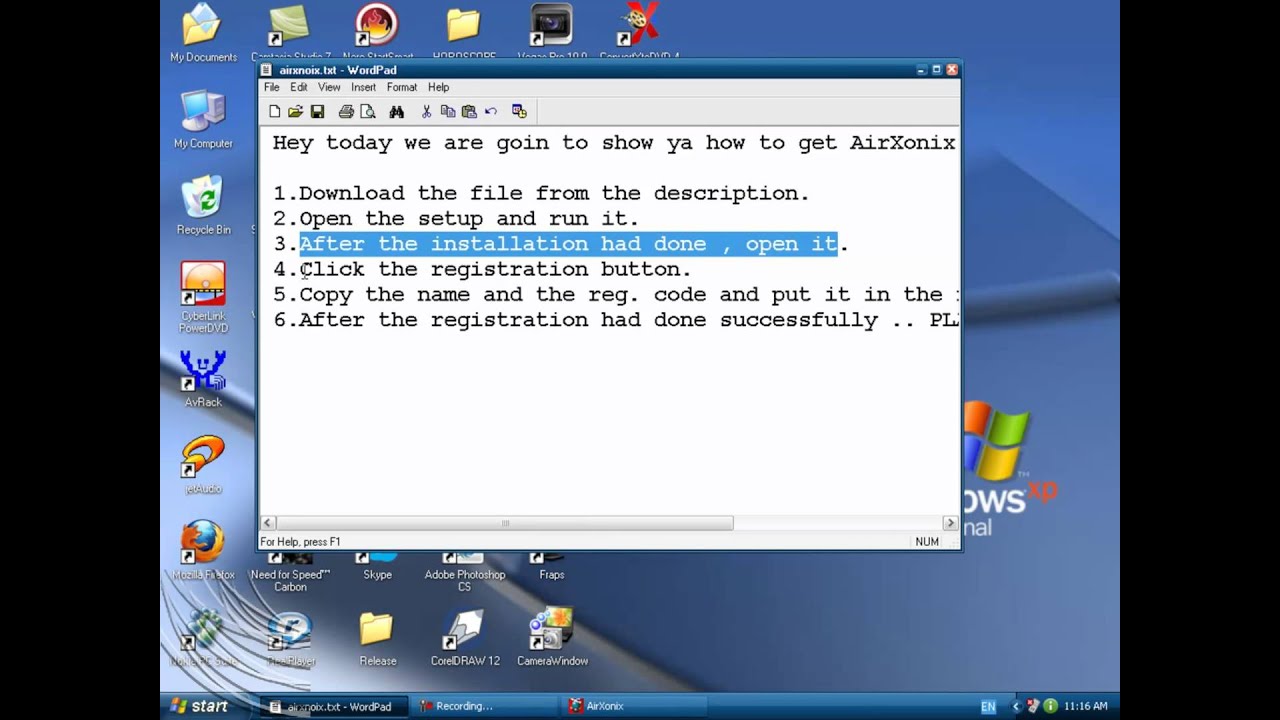Click the line '1.Download the file from the description.'
The height and width of the screenshot is (720, 1280).
coord(541,193)
